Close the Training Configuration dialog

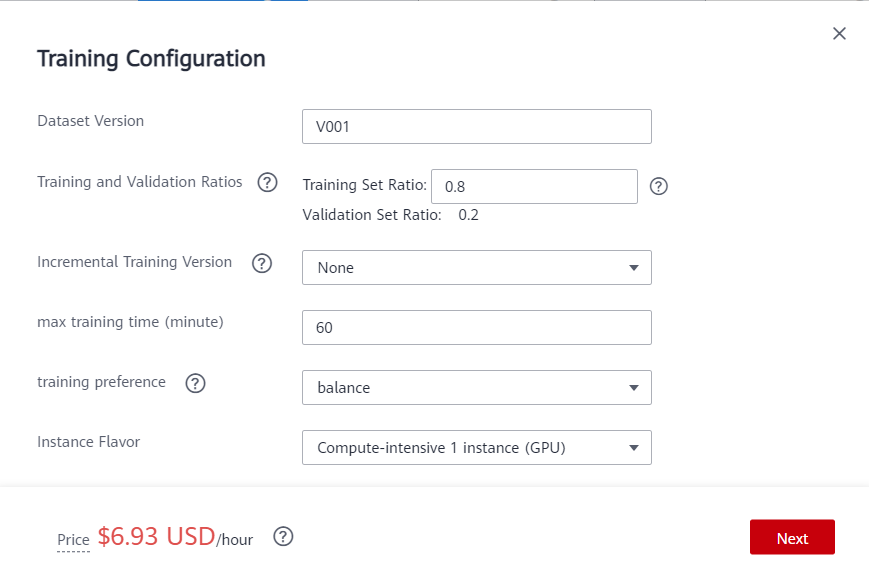tap(839, 34)
